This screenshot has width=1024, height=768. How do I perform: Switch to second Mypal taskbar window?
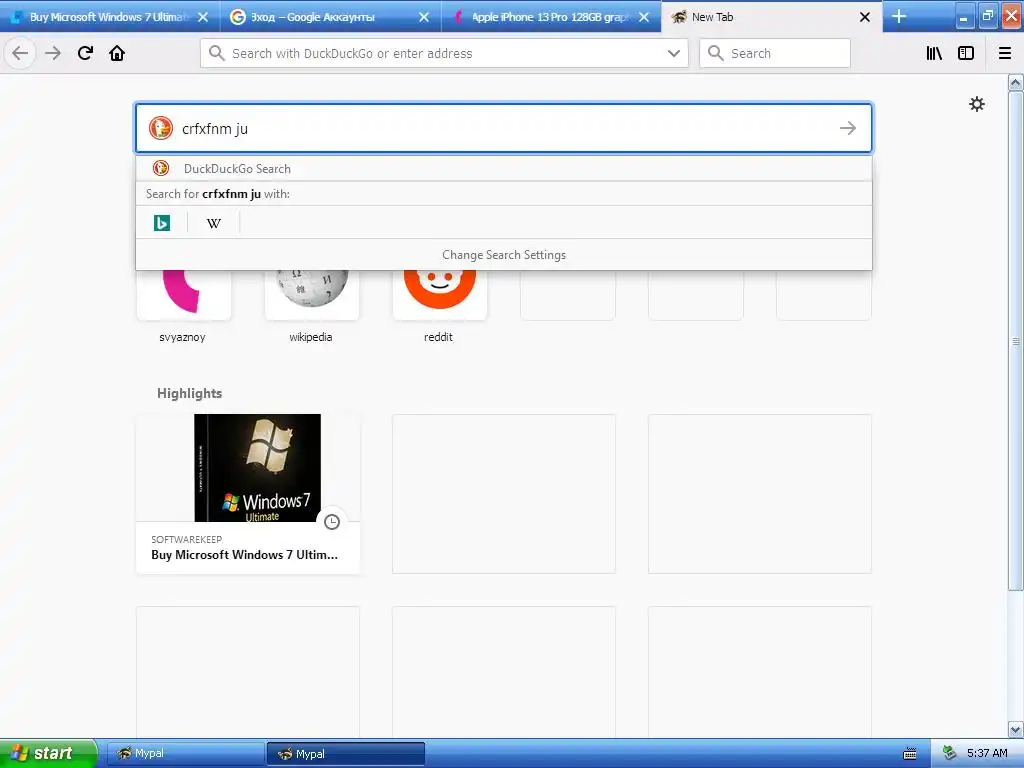tap(345, 754)
